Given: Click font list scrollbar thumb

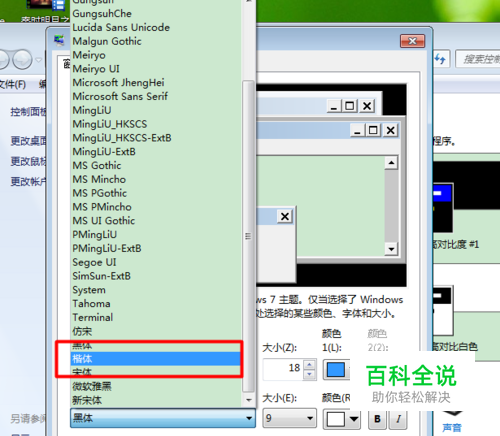Looking at the screenshot, I should (248, 236).
